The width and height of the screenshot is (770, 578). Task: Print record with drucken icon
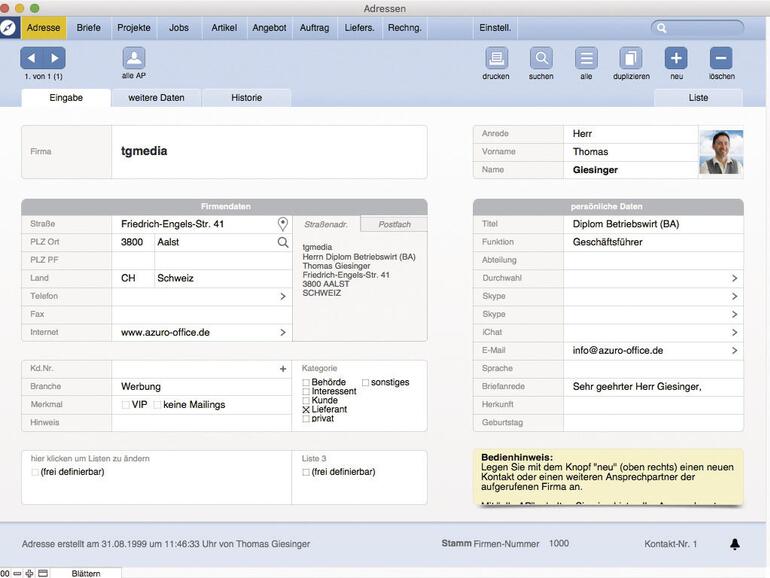pyautogui.click(x=496, y=58)
